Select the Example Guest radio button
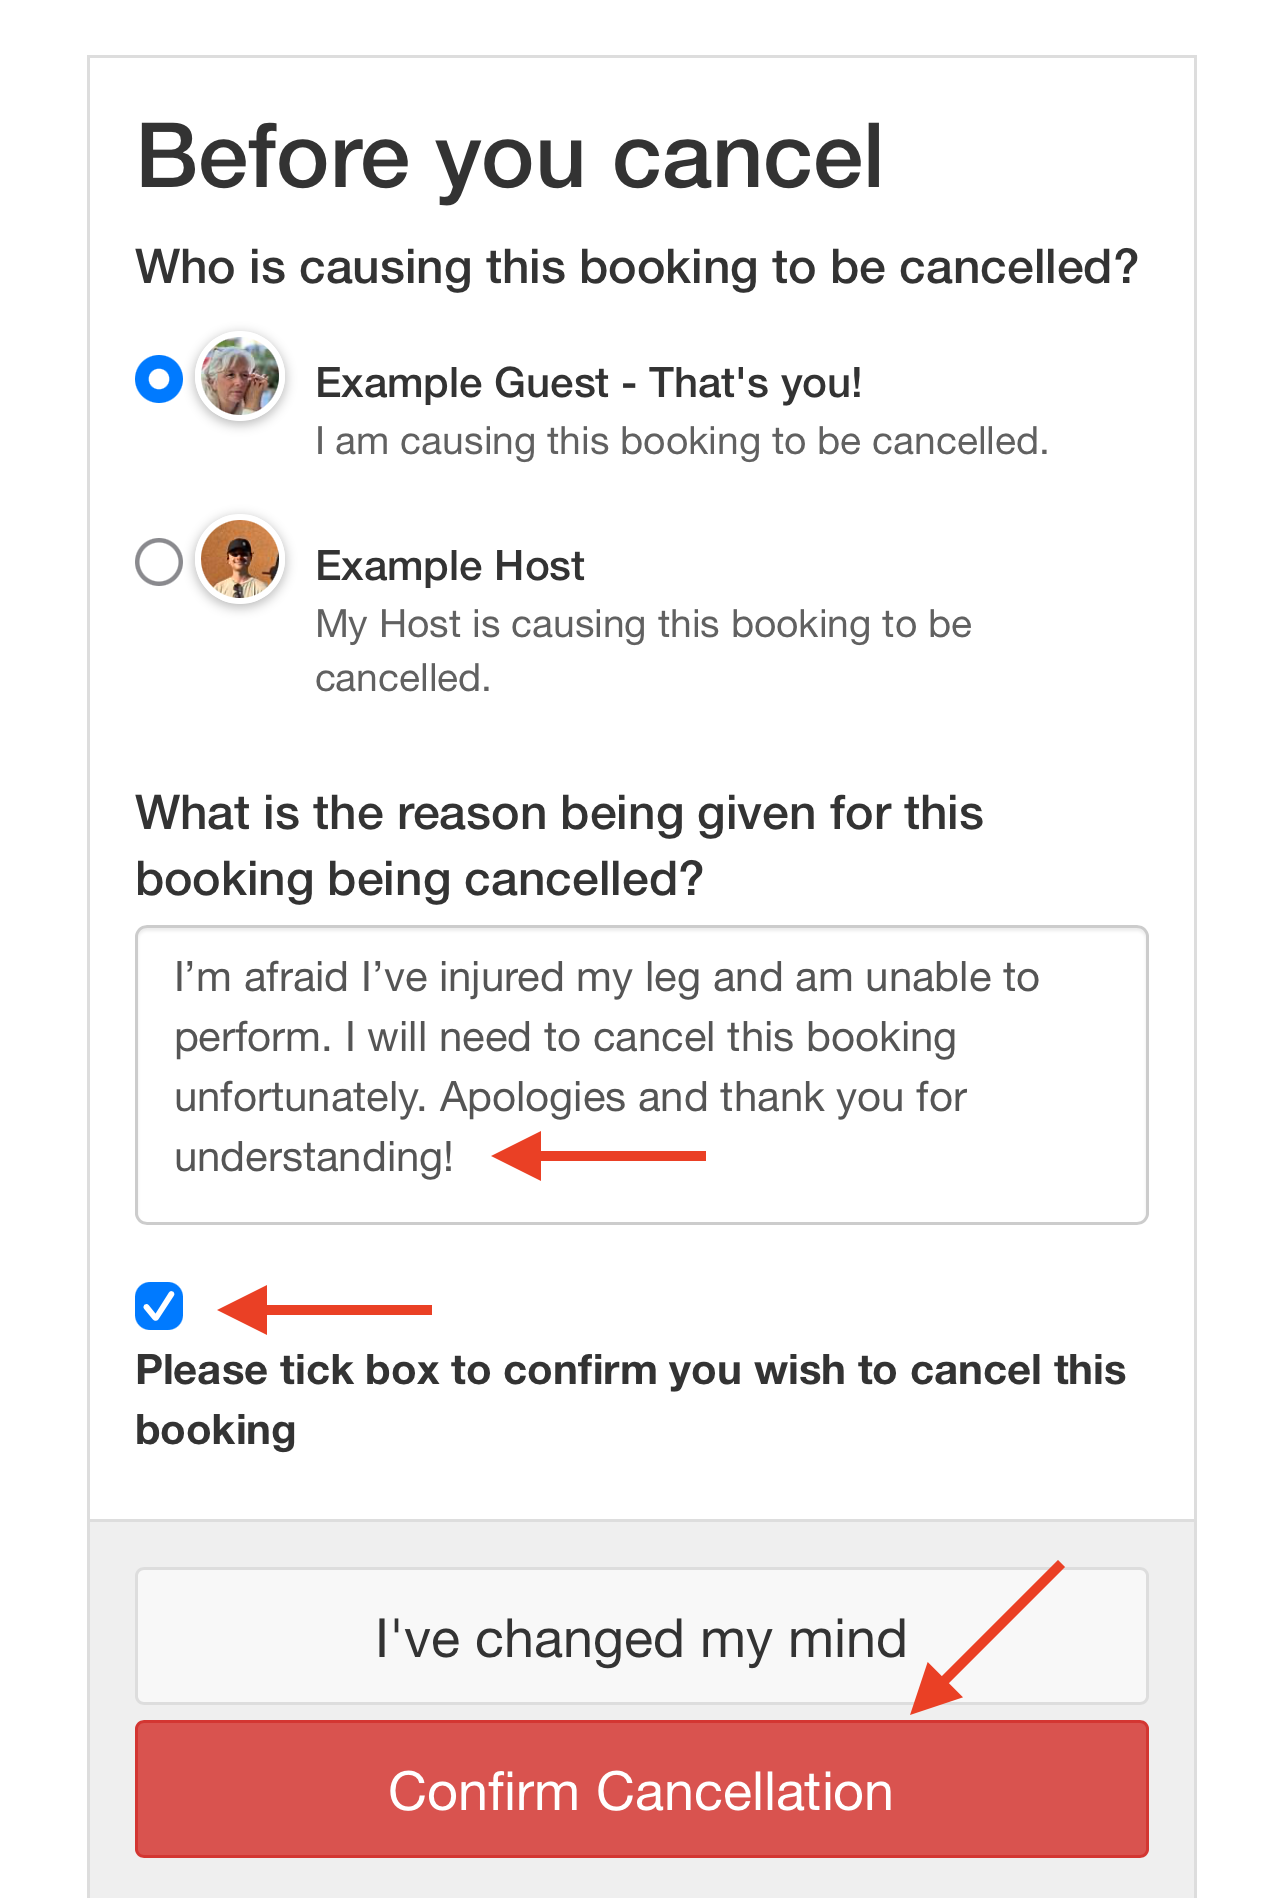The height and width of the screenshot is (1898, 1283). tap(159, 379)
